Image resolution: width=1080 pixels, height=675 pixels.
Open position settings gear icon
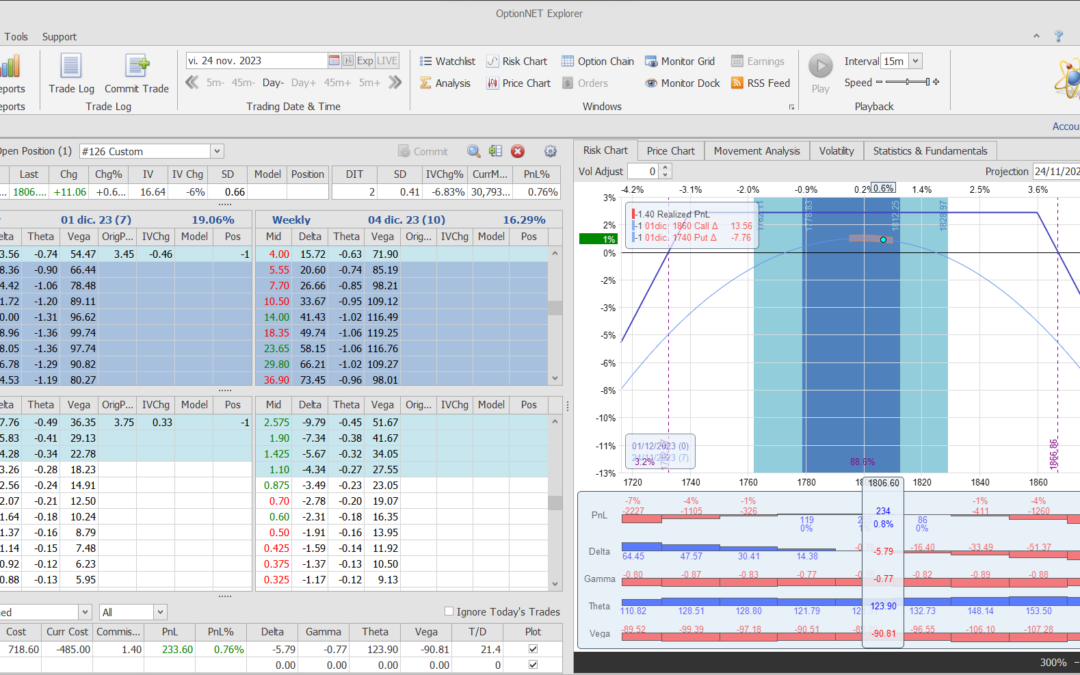click(550, 151)
